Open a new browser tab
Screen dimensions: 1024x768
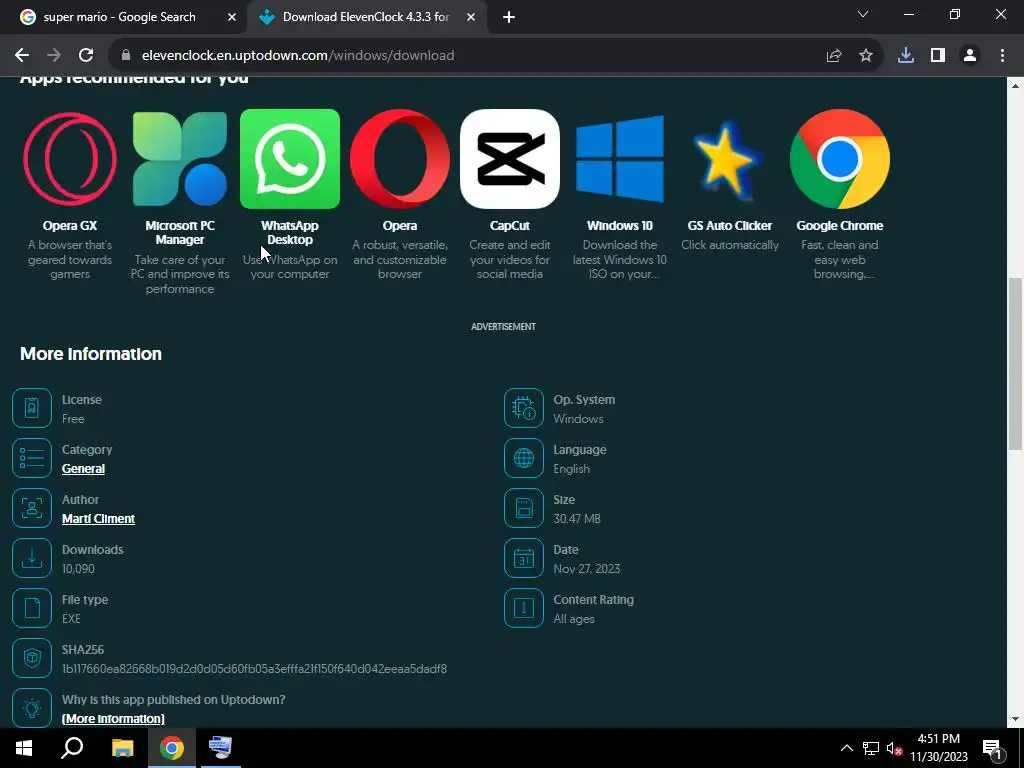coord(509,18)
